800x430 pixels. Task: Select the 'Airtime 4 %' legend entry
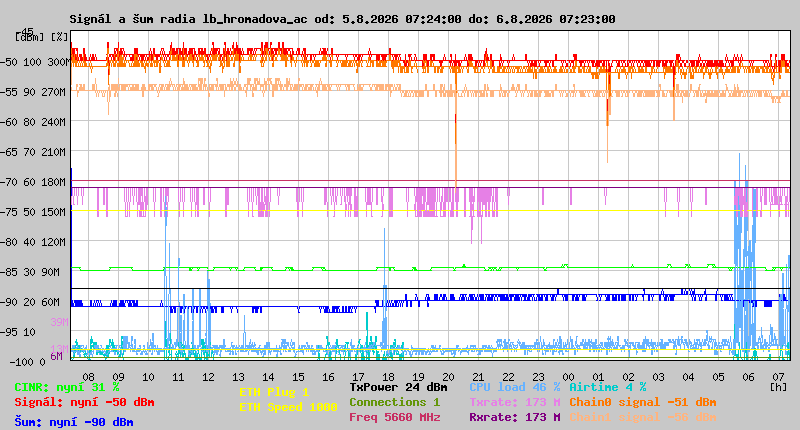click(x=608, y=387)
